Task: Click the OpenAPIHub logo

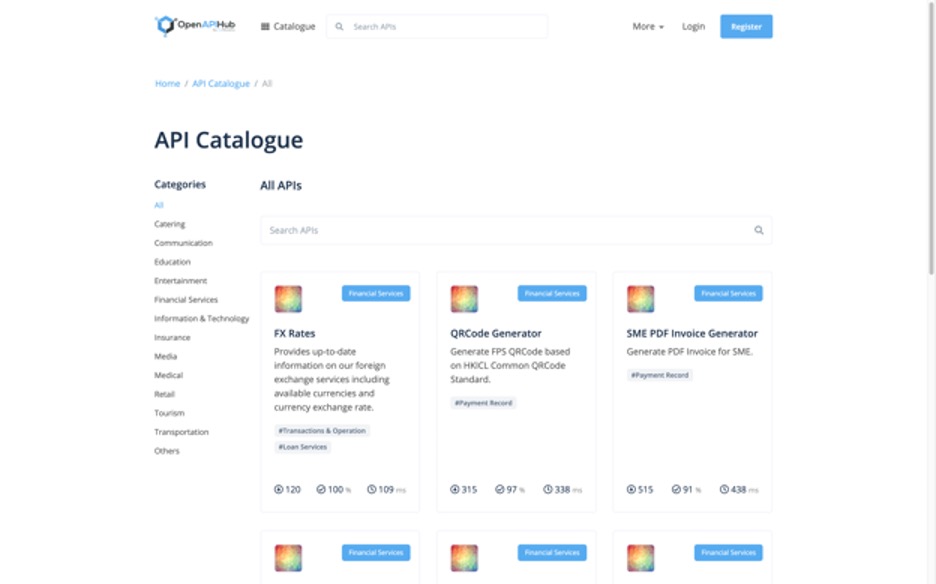Action: coord(194,26)
